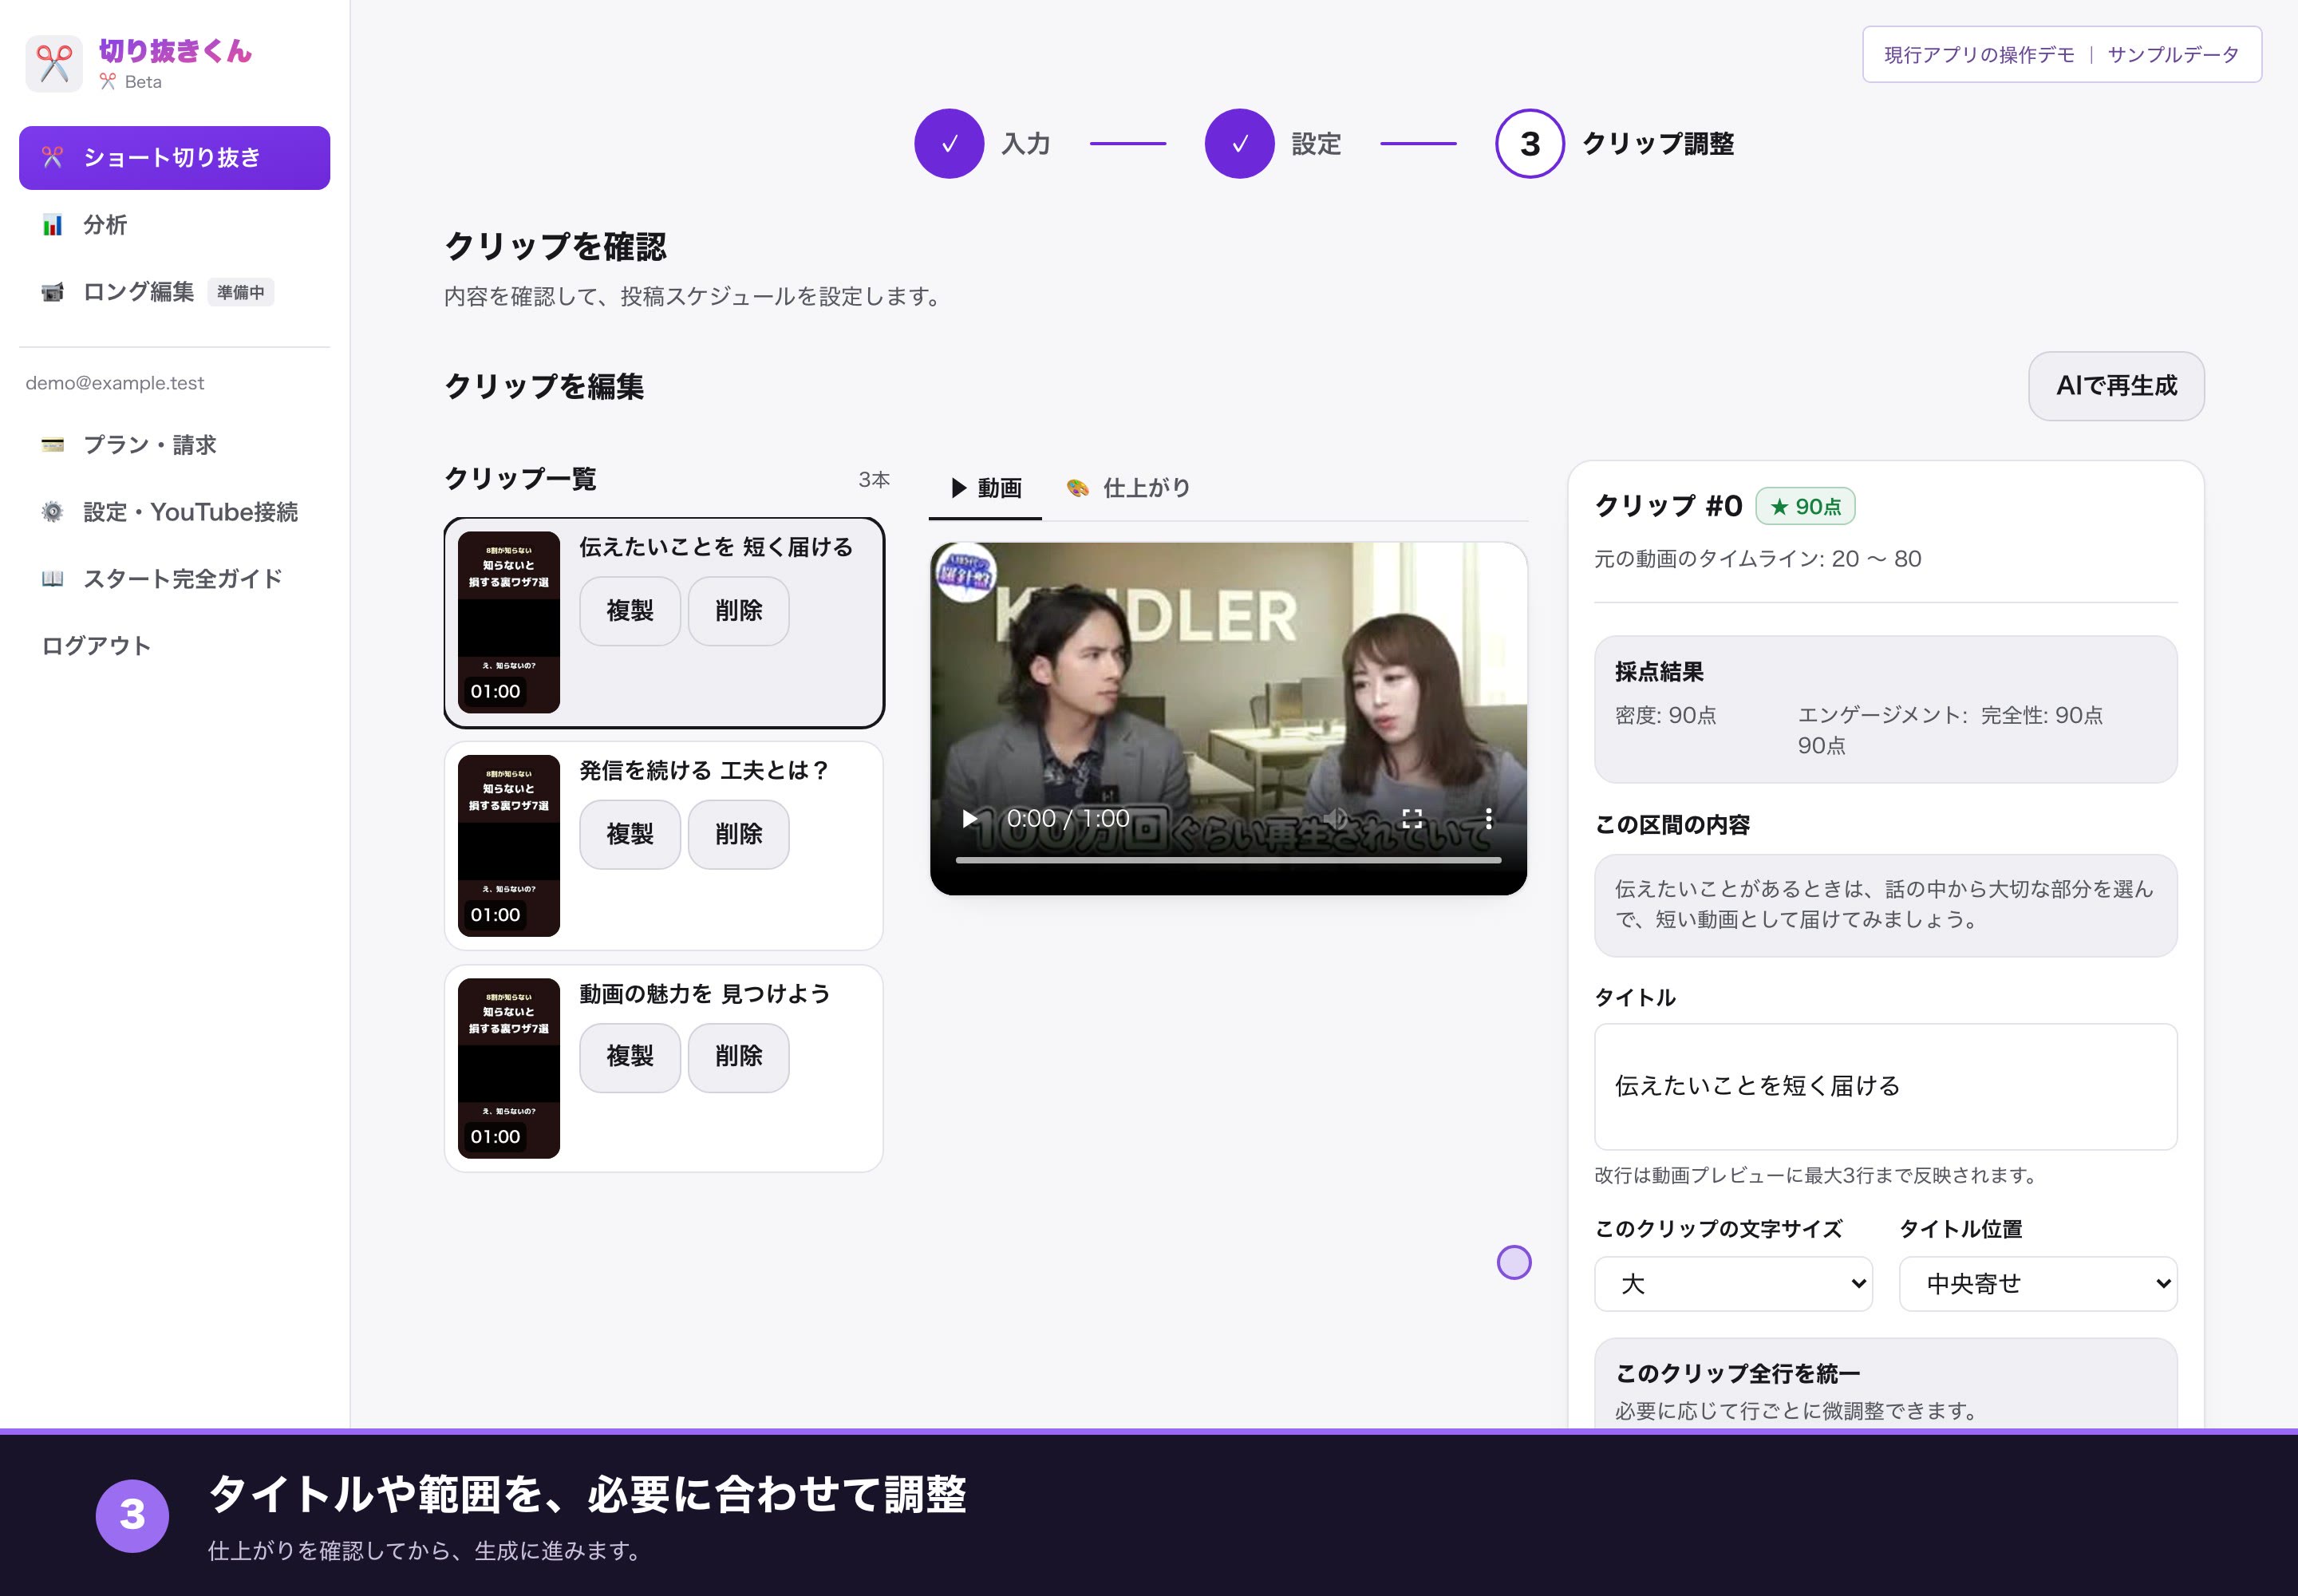The image size is (2298, 1596).
Task: Switch to the 仕上がり tab
Action: tap(1128, 488)
